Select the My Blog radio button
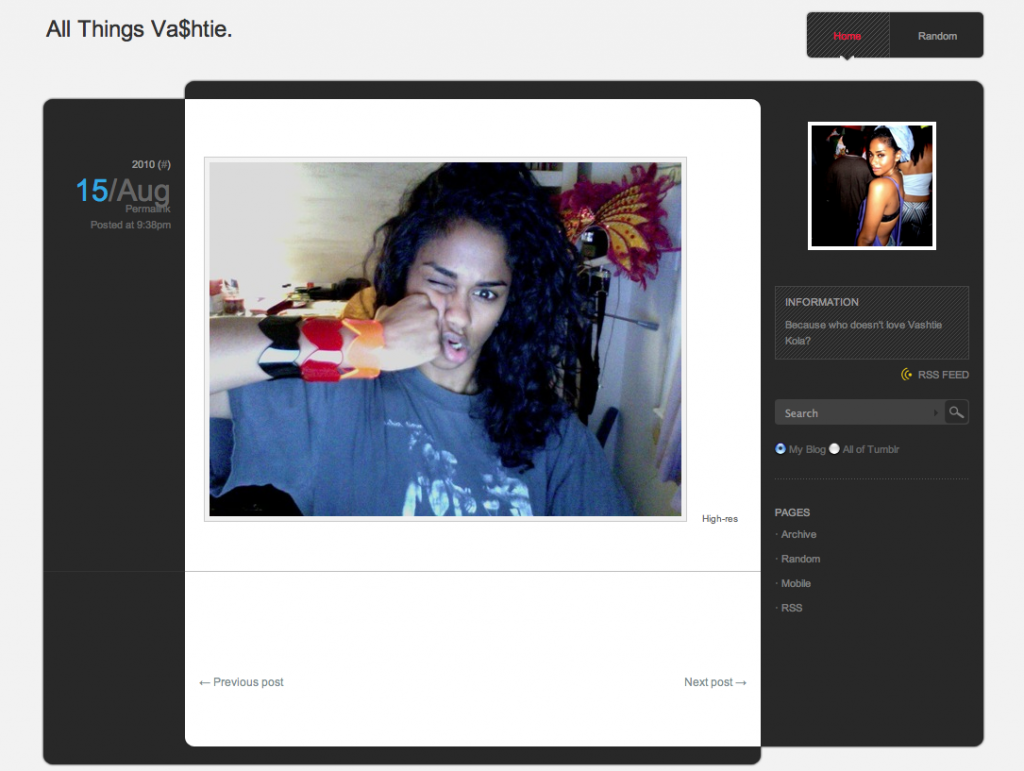This screenshot has width=1024, height=771. [x=779, y=449]
